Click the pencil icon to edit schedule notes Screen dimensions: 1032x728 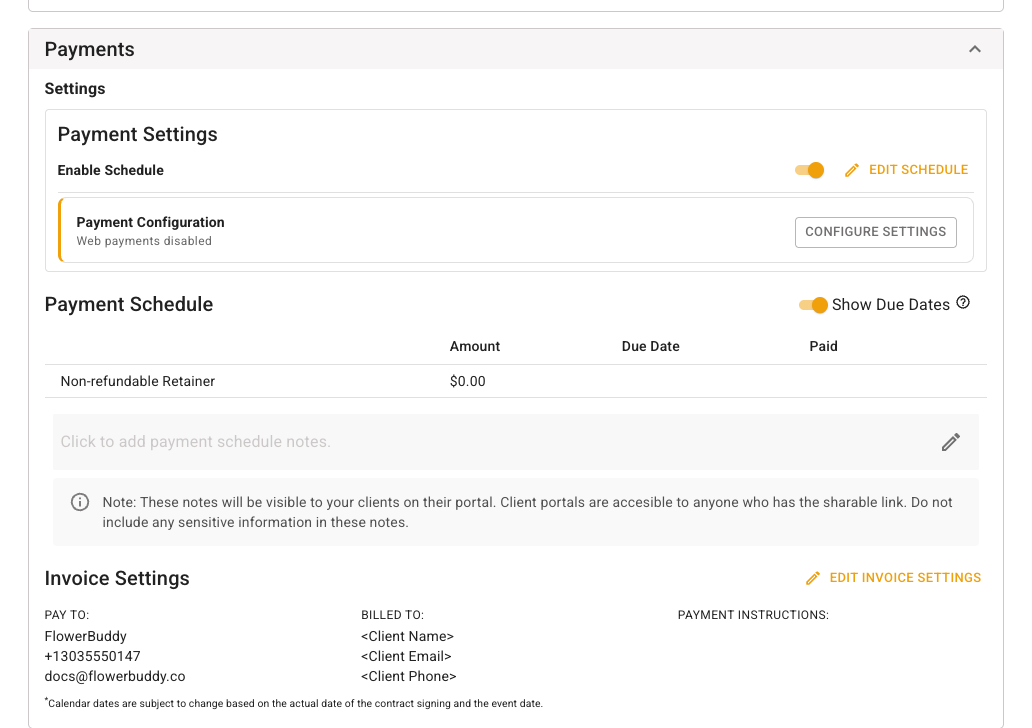point(950,442)
